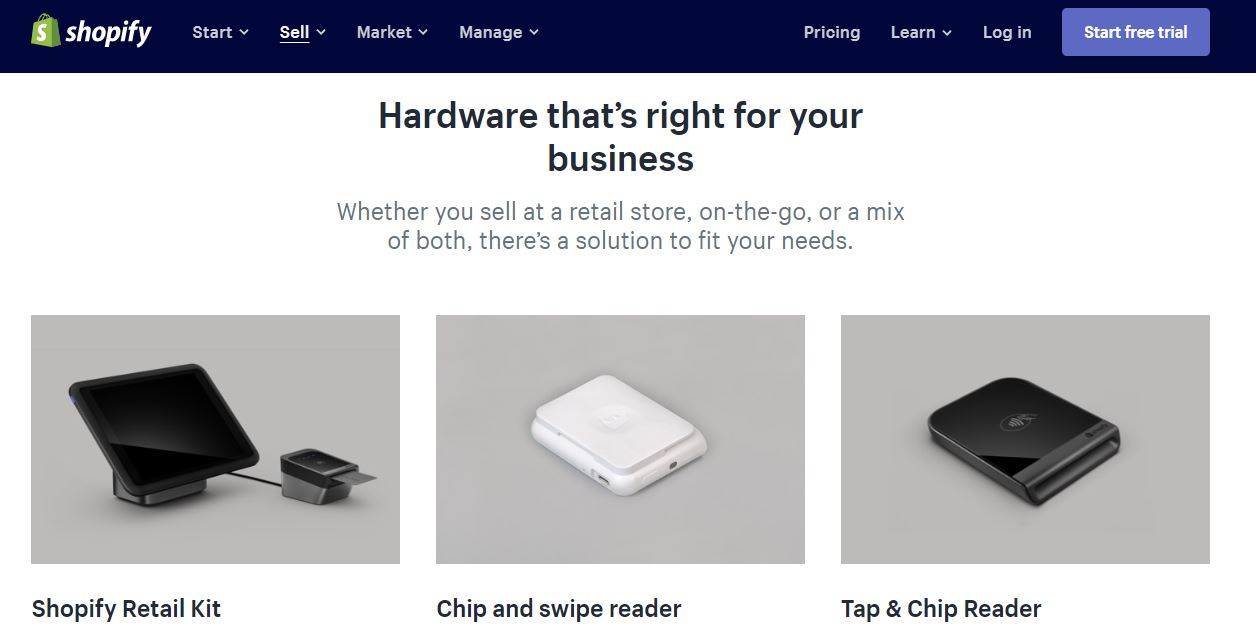Click the Tap & Chip Reader title
Image resolution: width=1256 pixels, height=634 pixels.
(941, 609)
